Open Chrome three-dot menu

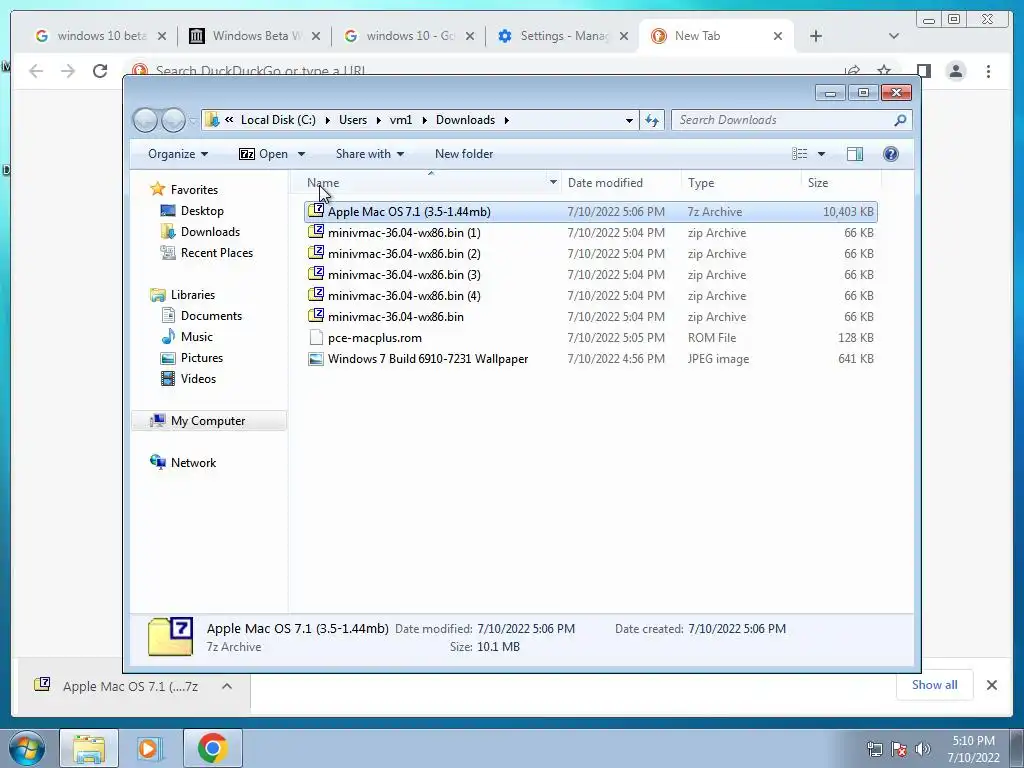coord(988,71)
